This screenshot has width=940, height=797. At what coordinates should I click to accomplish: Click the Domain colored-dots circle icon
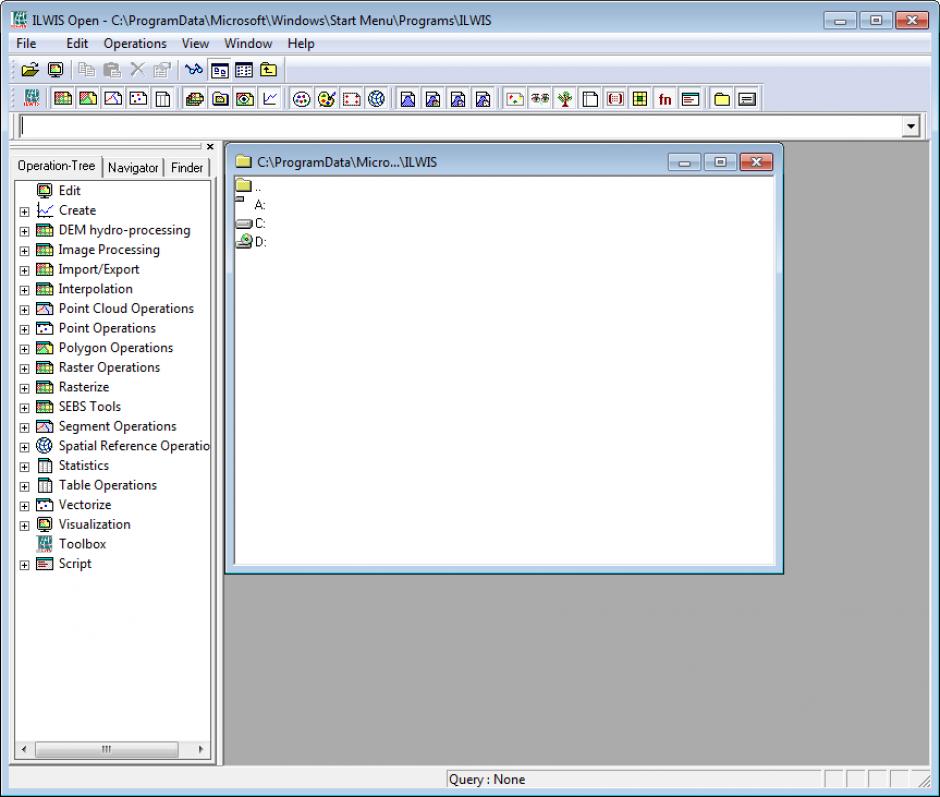click(x=302, y=99)
